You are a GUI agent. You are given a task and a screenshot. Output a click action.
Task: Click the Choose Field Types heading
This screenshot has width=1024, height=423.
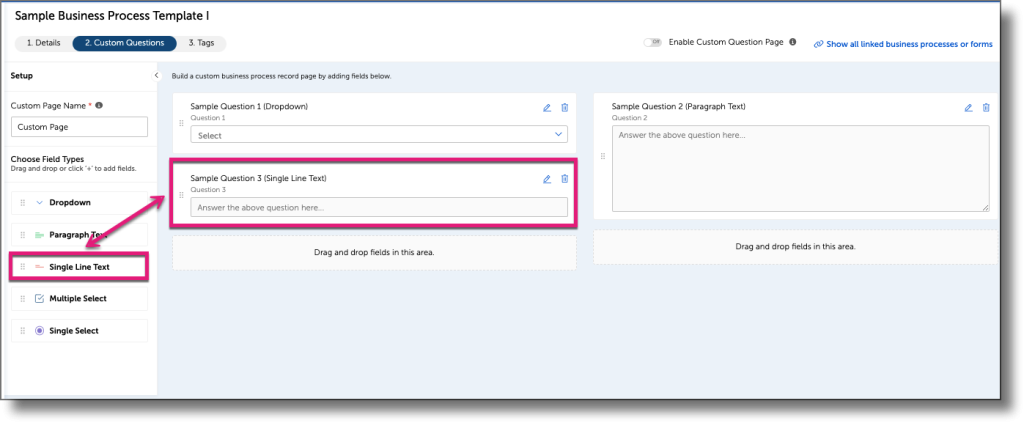(x=47, y=159)
